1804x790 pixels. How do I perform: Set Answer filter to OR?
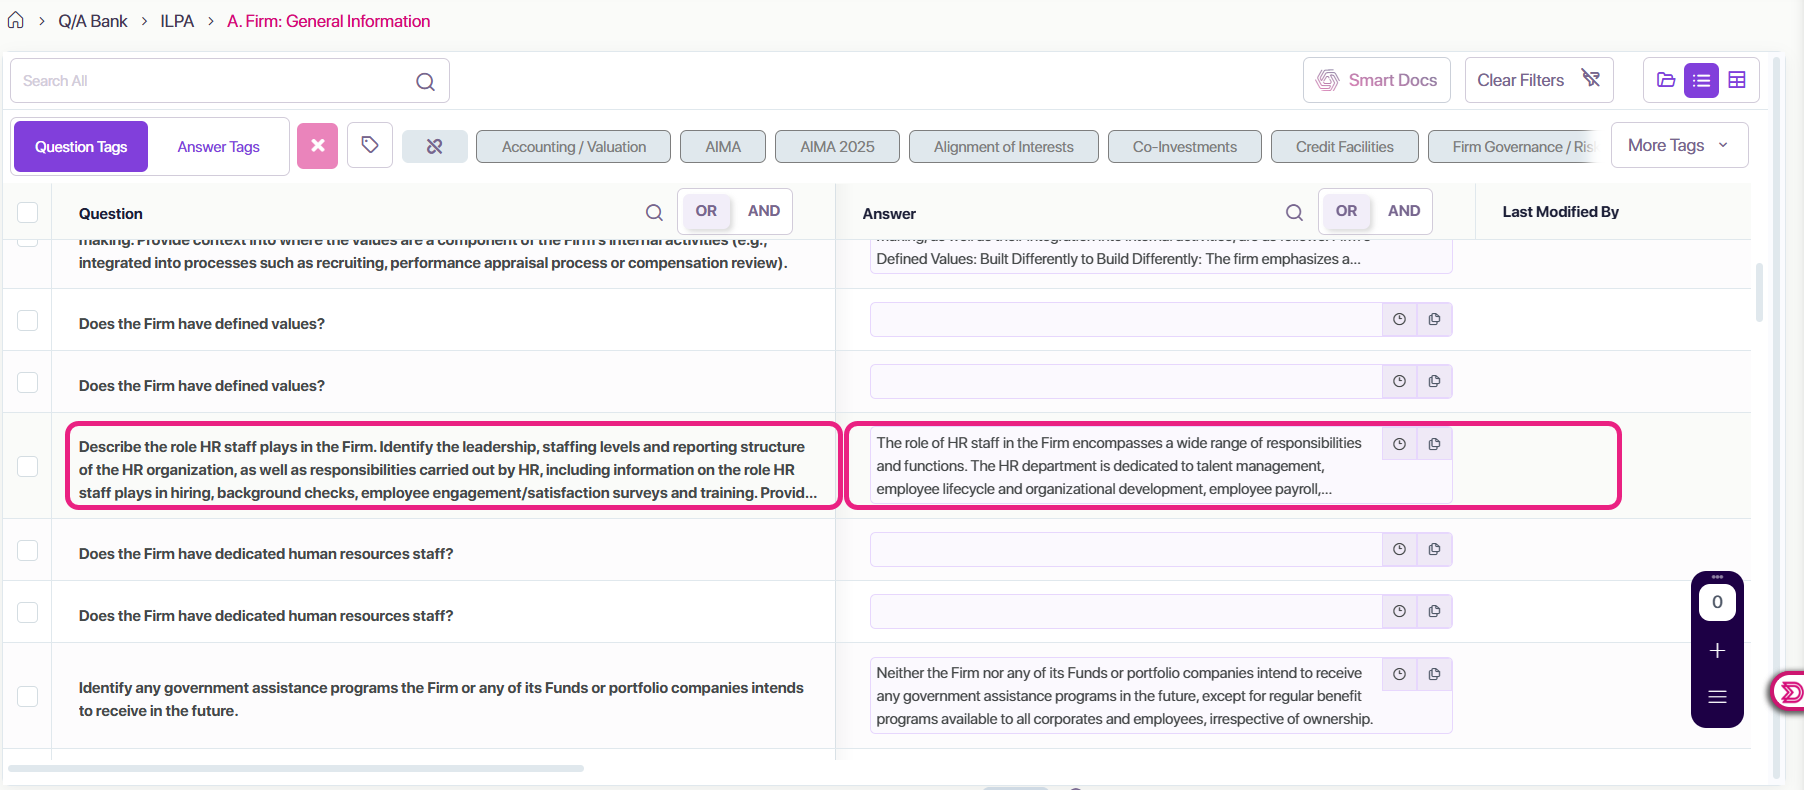[x=1347, y=211]
